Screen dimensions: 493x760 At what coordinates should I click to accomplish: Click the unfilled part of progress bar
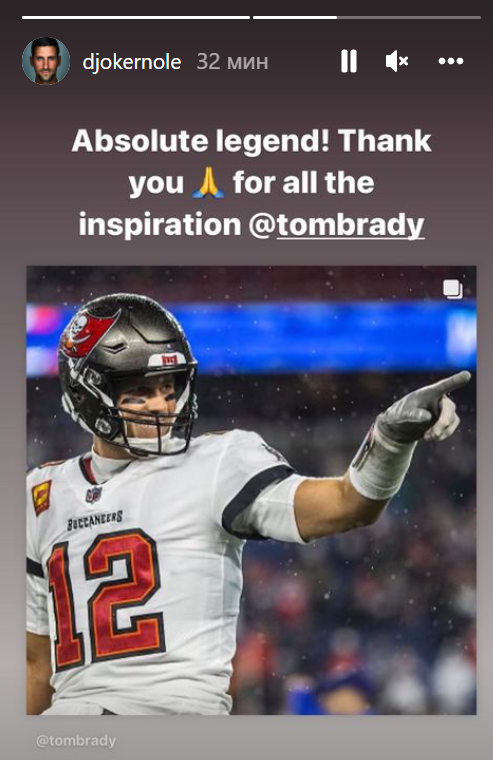(x=409, y=17)
